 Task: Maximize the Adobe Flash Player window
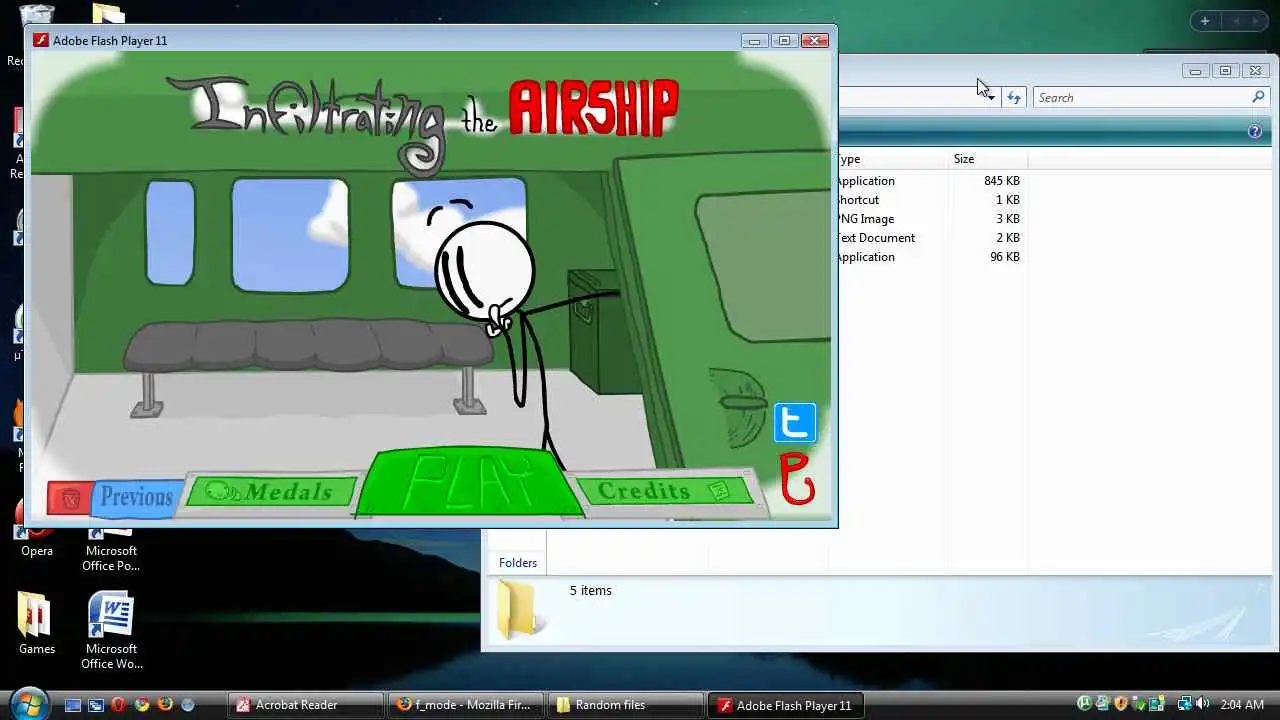(x=784, y=40)
